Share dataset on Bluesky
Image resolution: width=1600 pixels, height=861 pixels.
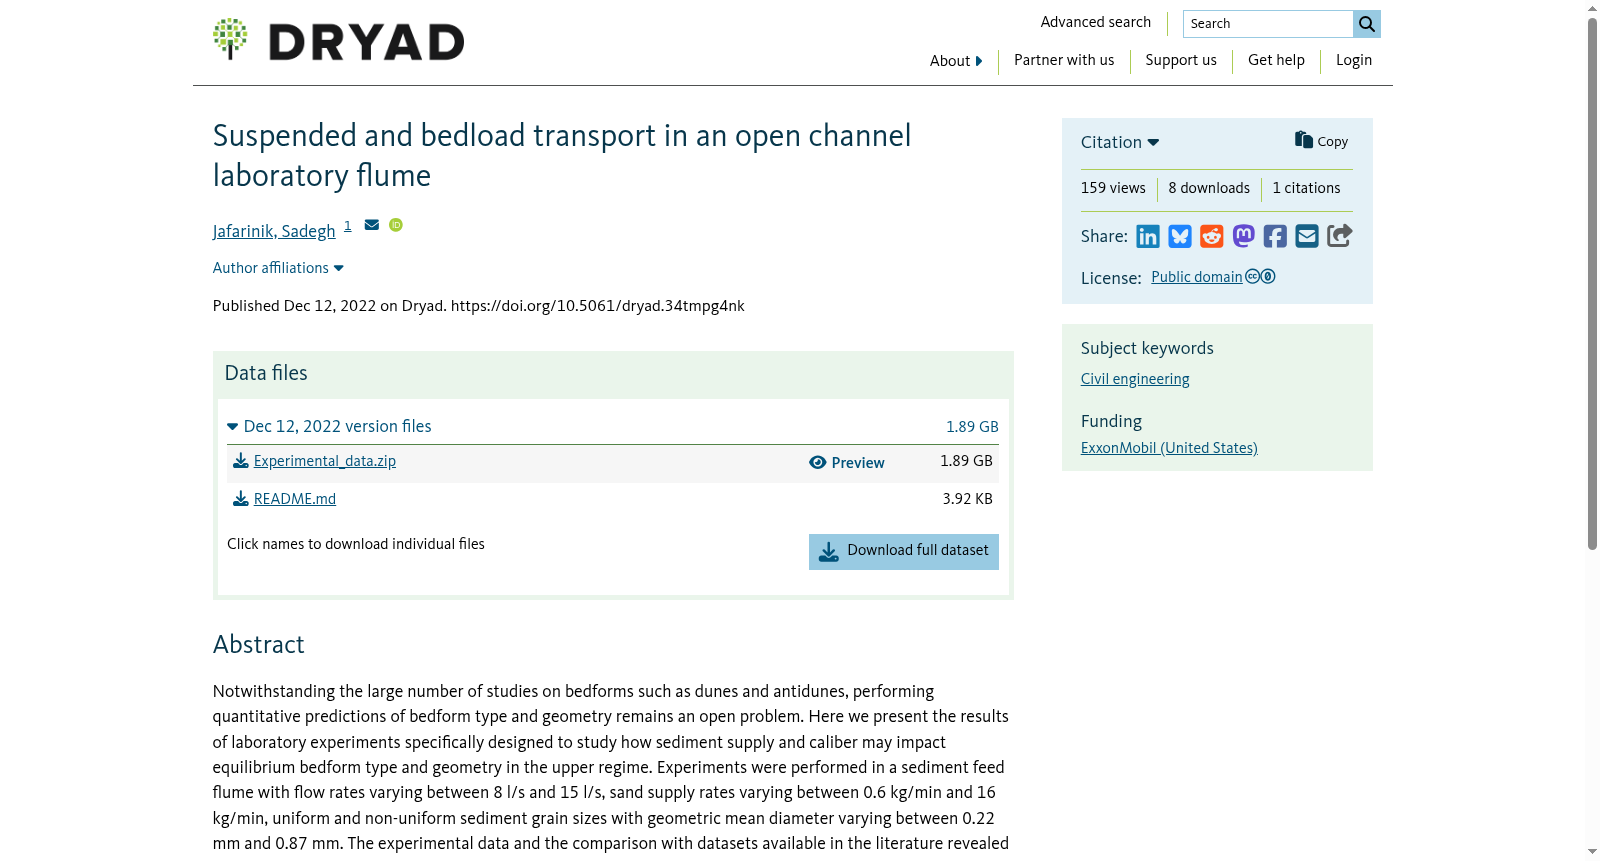[x=1180, y=236]
